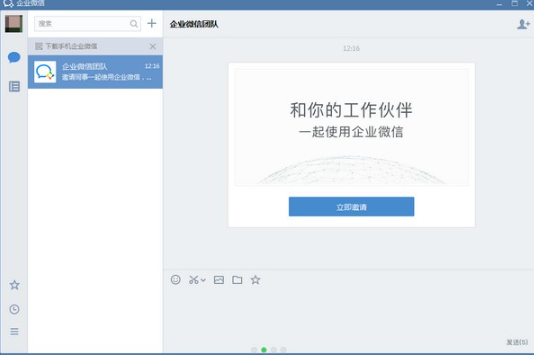Click the send image icon
Viewport: 534px width, 360px height.
click(x=219, y=280)
